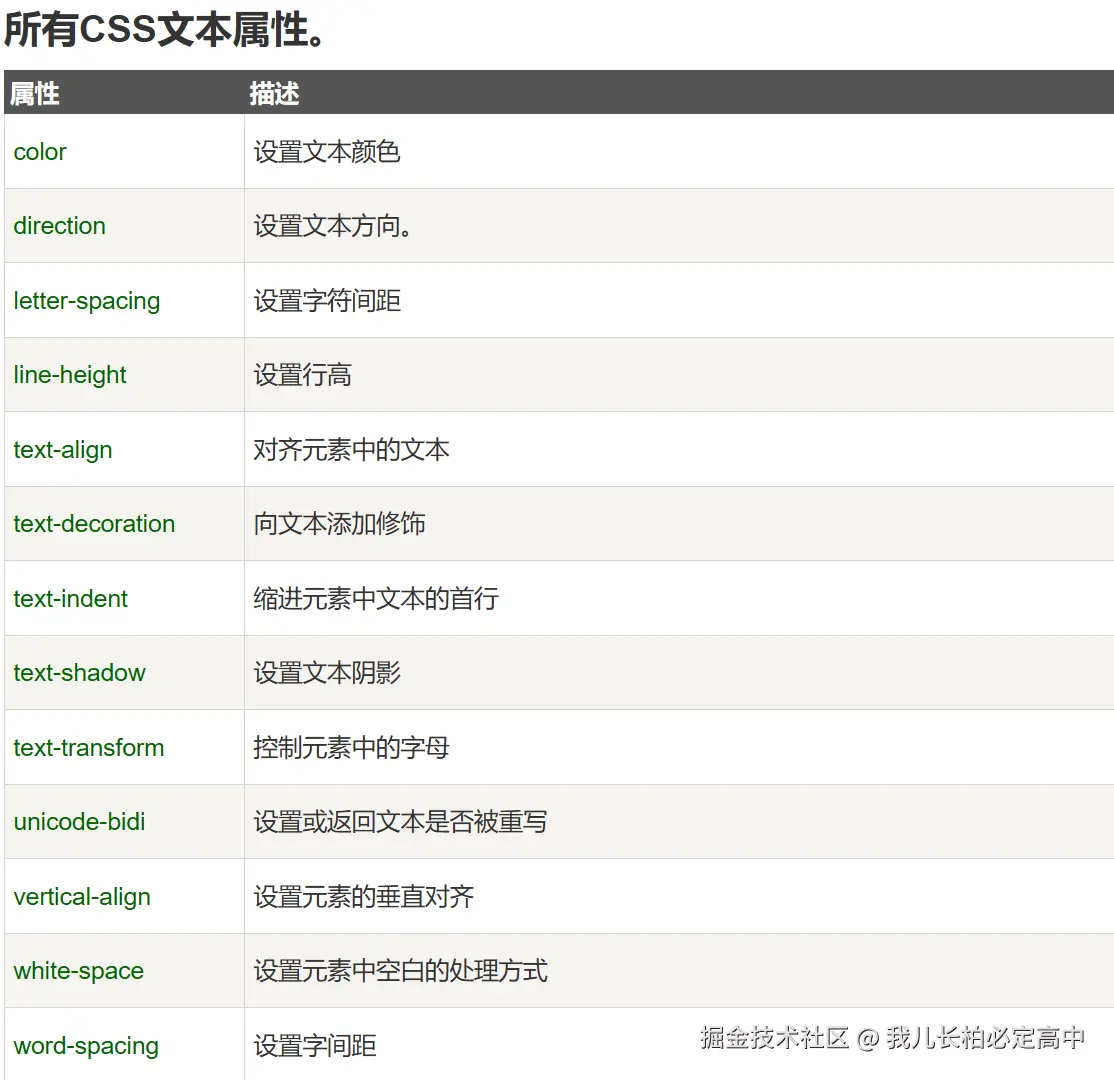
Task: Select the description 设置或返回文本是否被重写
Action: pos(401,822)
